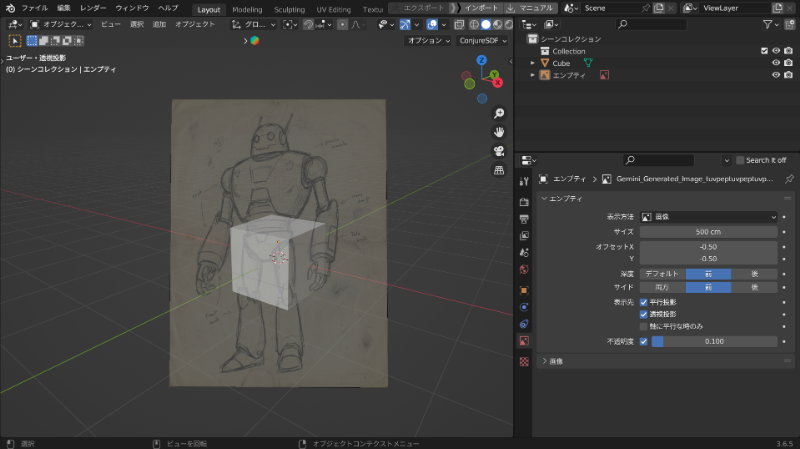This screenshot has height=449, width=800.
Task: Open the Output properties printer icon
Action: pos(523,218)
